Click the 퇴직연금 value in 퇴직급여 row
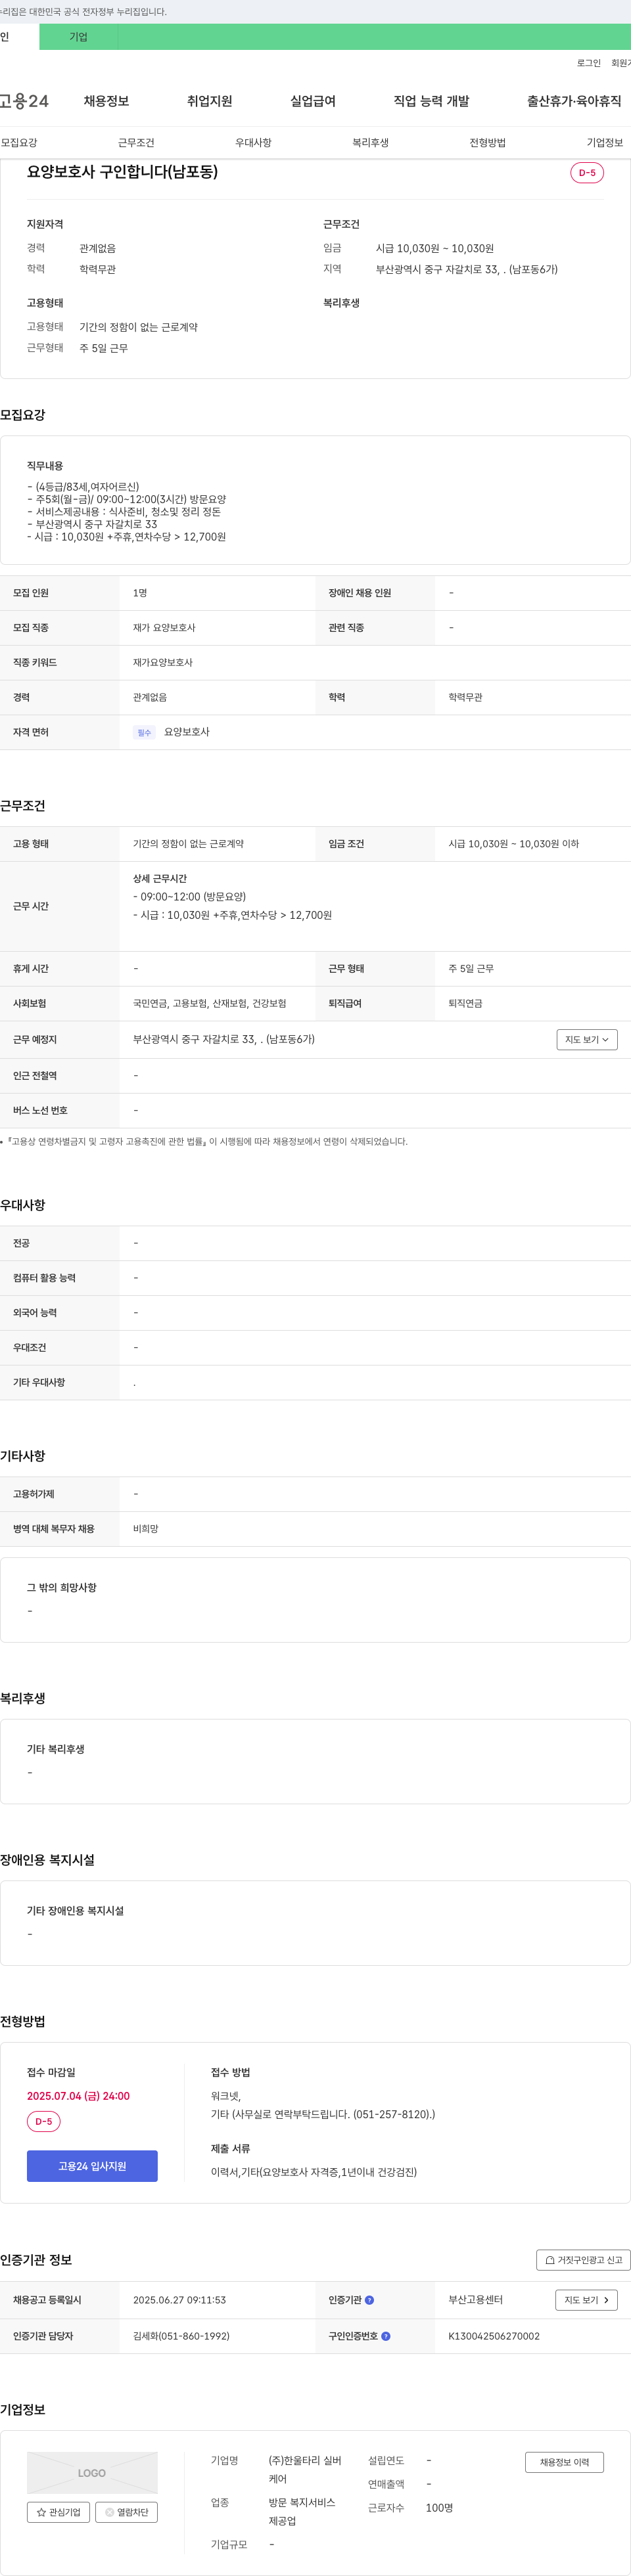This screenshot has height=2576, width=631. pyautogui.click(x=465, y=1003)
